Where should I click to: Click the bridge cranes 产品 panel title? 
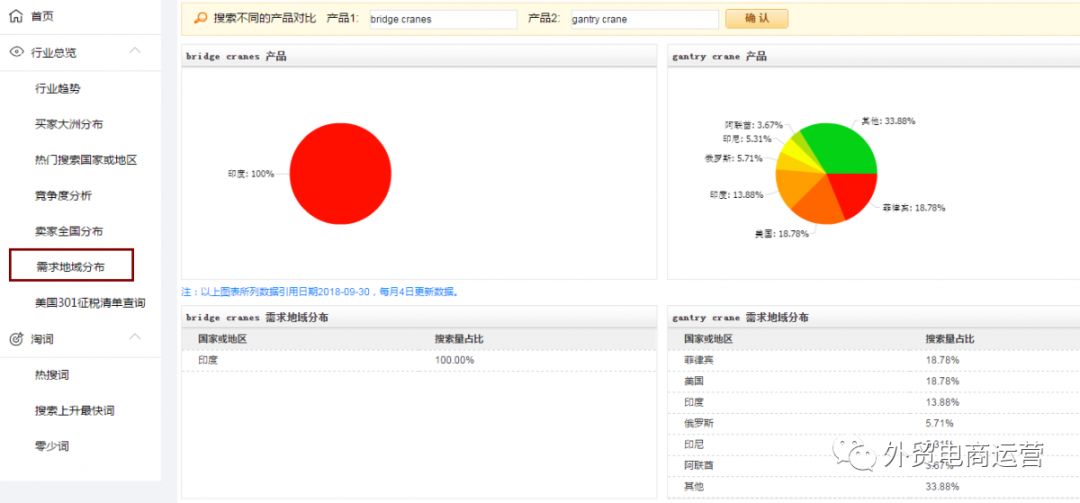[236, 57]
